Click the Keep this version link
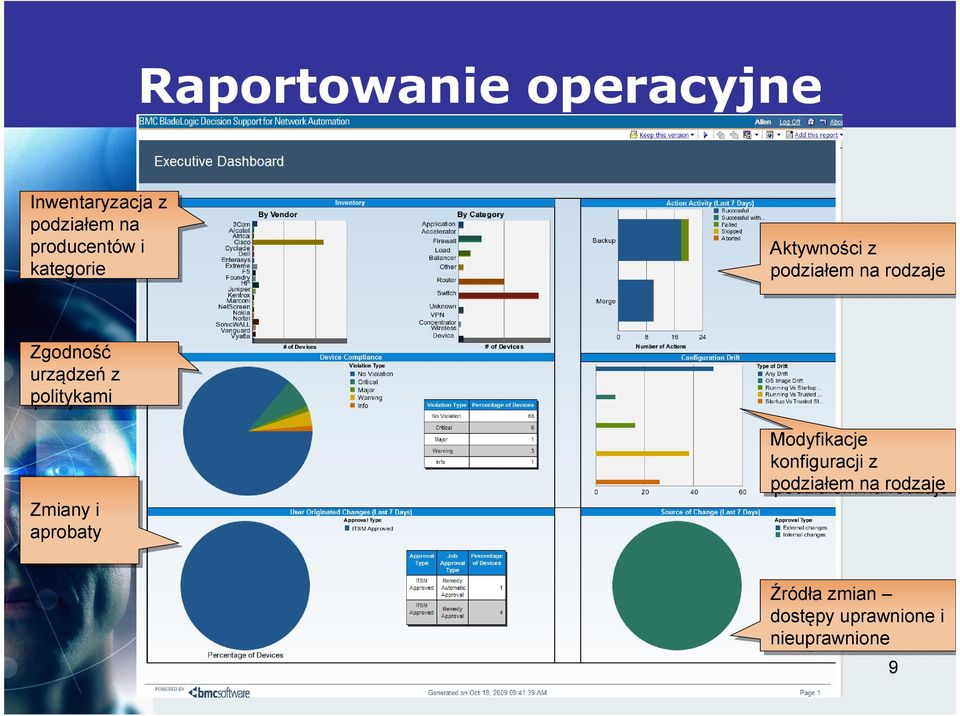The image size is (960, 716). coord(664,135)
